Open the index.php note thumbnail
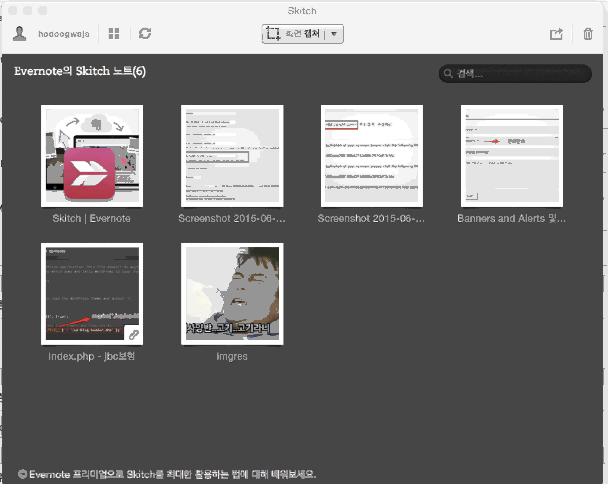The width and height of the screenshot is (608, 484). tap(92, 294)
